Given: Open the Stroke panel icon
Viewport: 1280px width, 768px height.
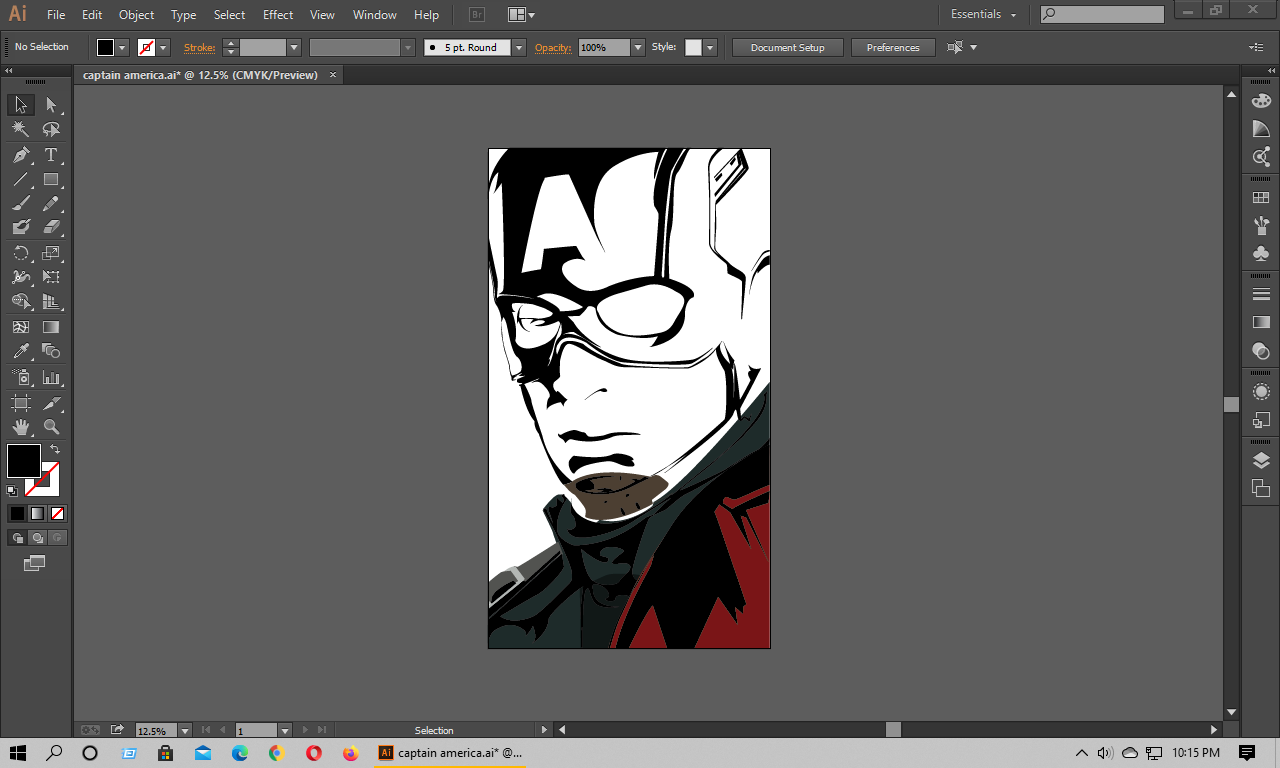Looking at the screenshot, I should (x=1261, y=294).
